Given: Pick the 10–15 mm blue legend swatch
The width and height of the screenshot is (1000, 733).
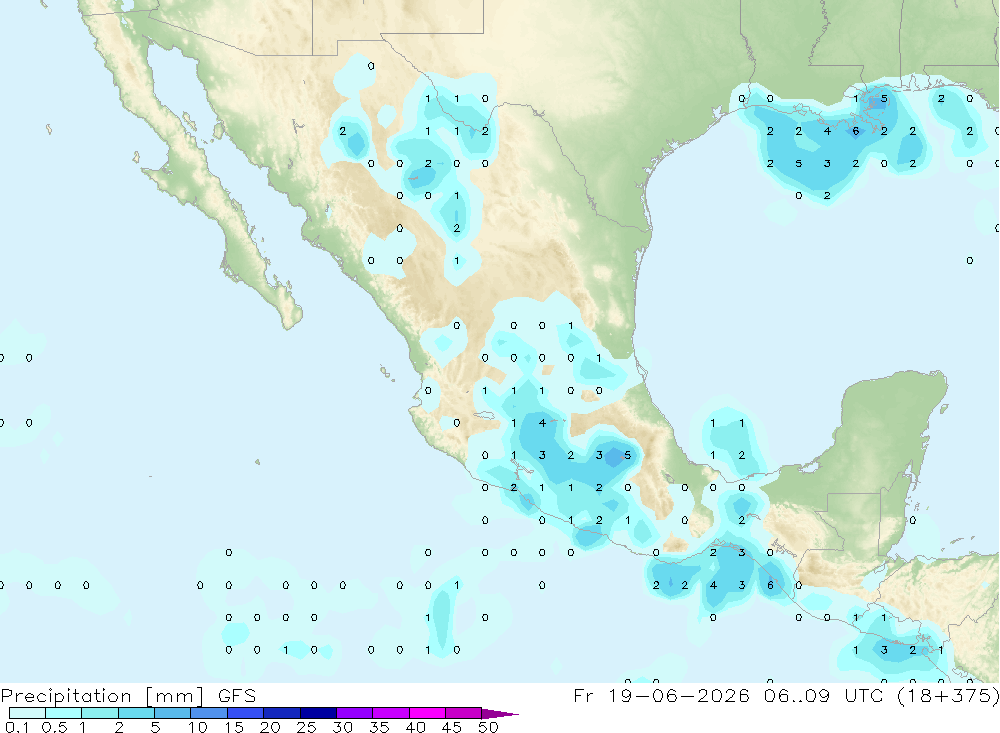Looking at the screenshot, I should click(x=209, y=713).
